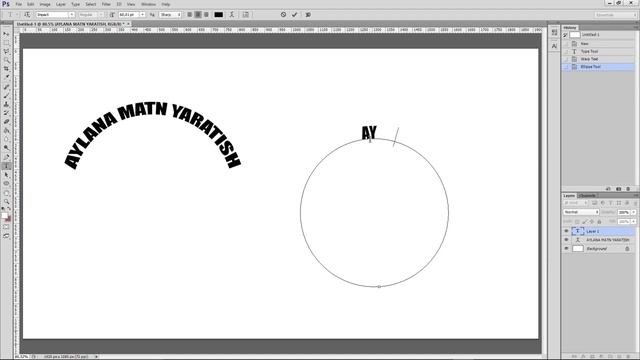This screenshot has height=360, width=640.
Task: Right align the text
Action: click(x=206, y=15)
